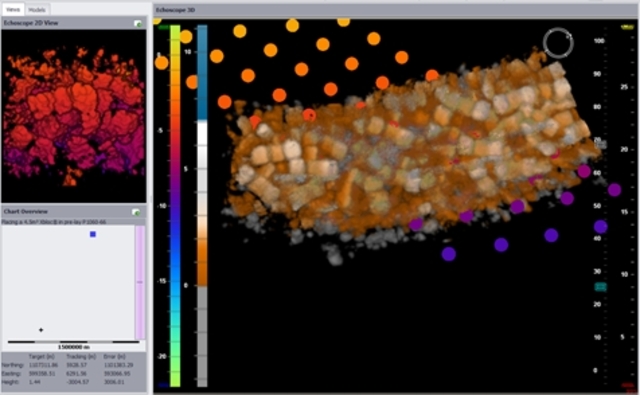Click the Echoscope 2D View sonar image
Image resolution: width=640 pixels, height=395 pixels.
tap(73, 116)
